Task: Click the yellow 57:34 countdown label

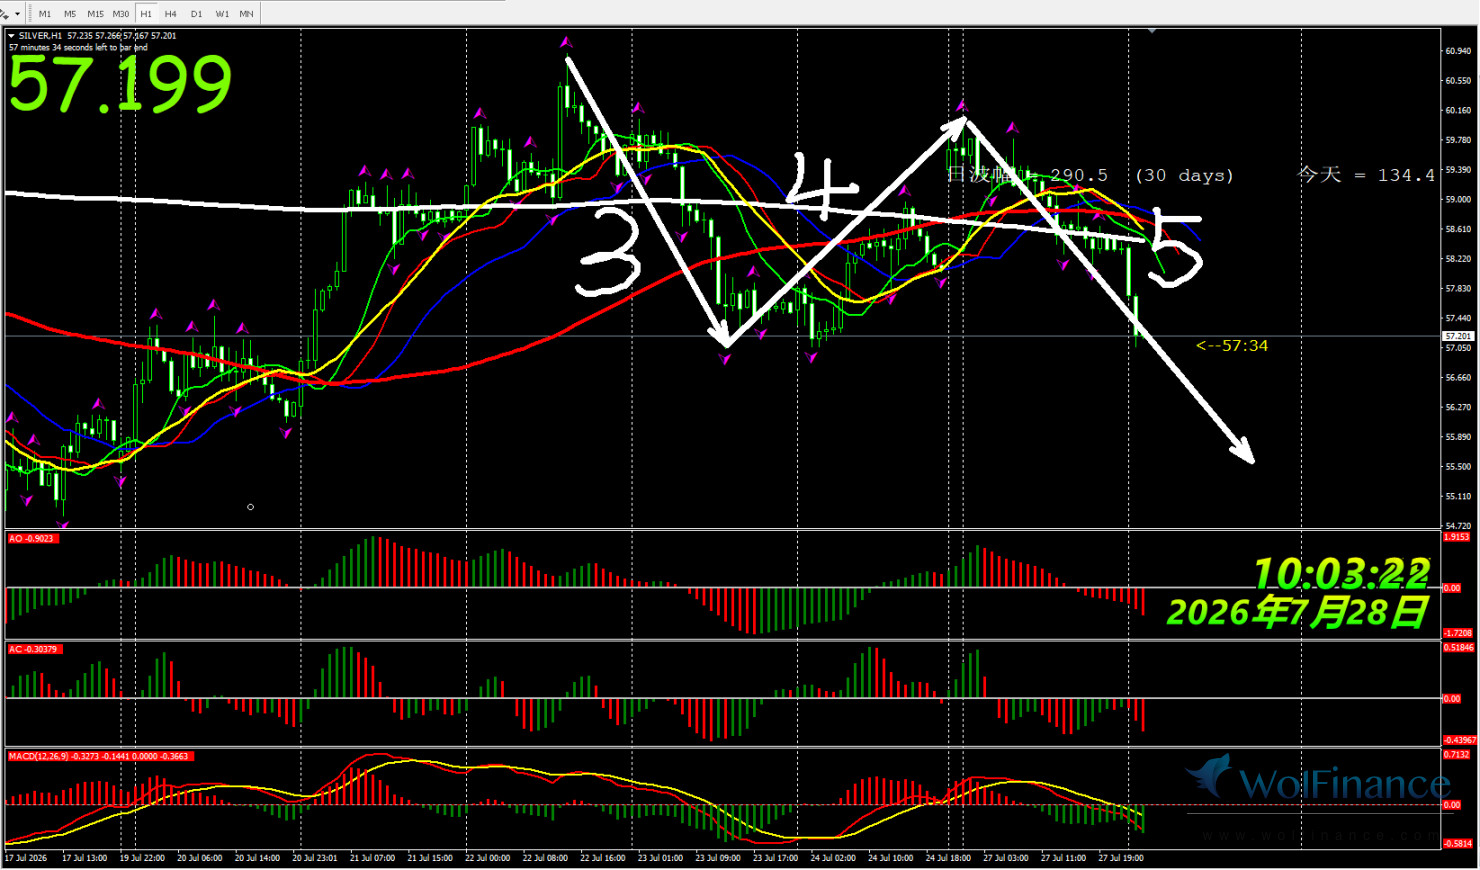Action: (x=1232, y=345)
